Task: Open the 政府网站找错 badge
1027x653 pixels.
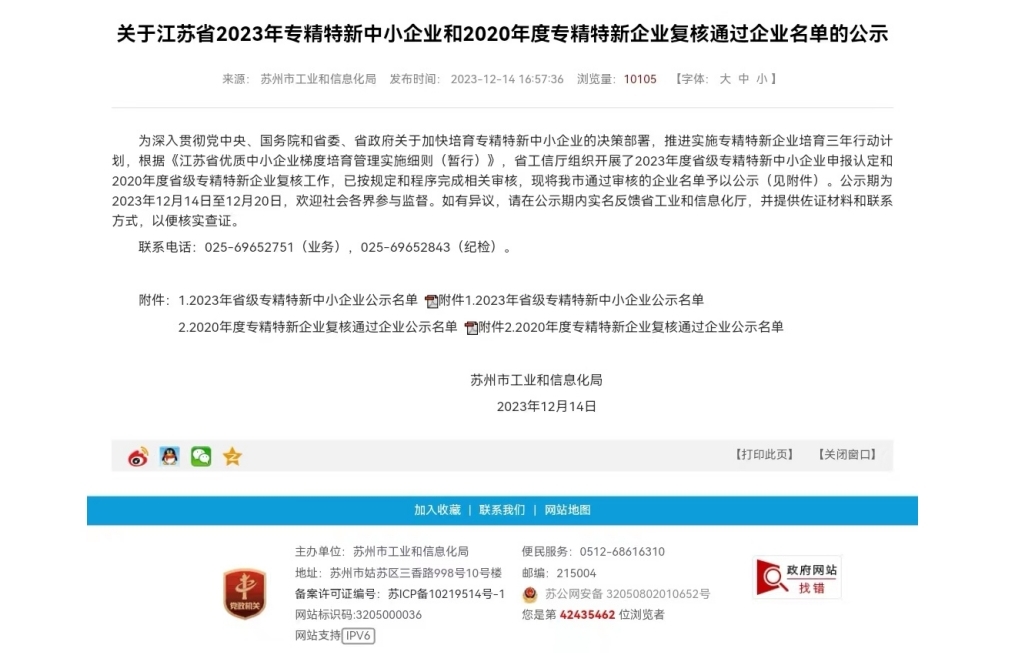Action: click(798, 578)
